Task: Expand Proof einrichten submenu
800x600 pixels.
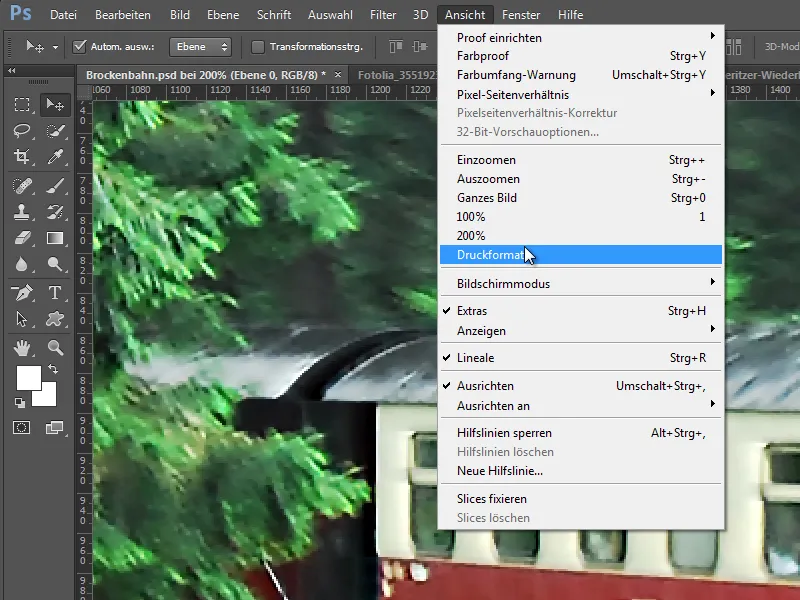Action: pyautogui.click(x=581, y=37)
